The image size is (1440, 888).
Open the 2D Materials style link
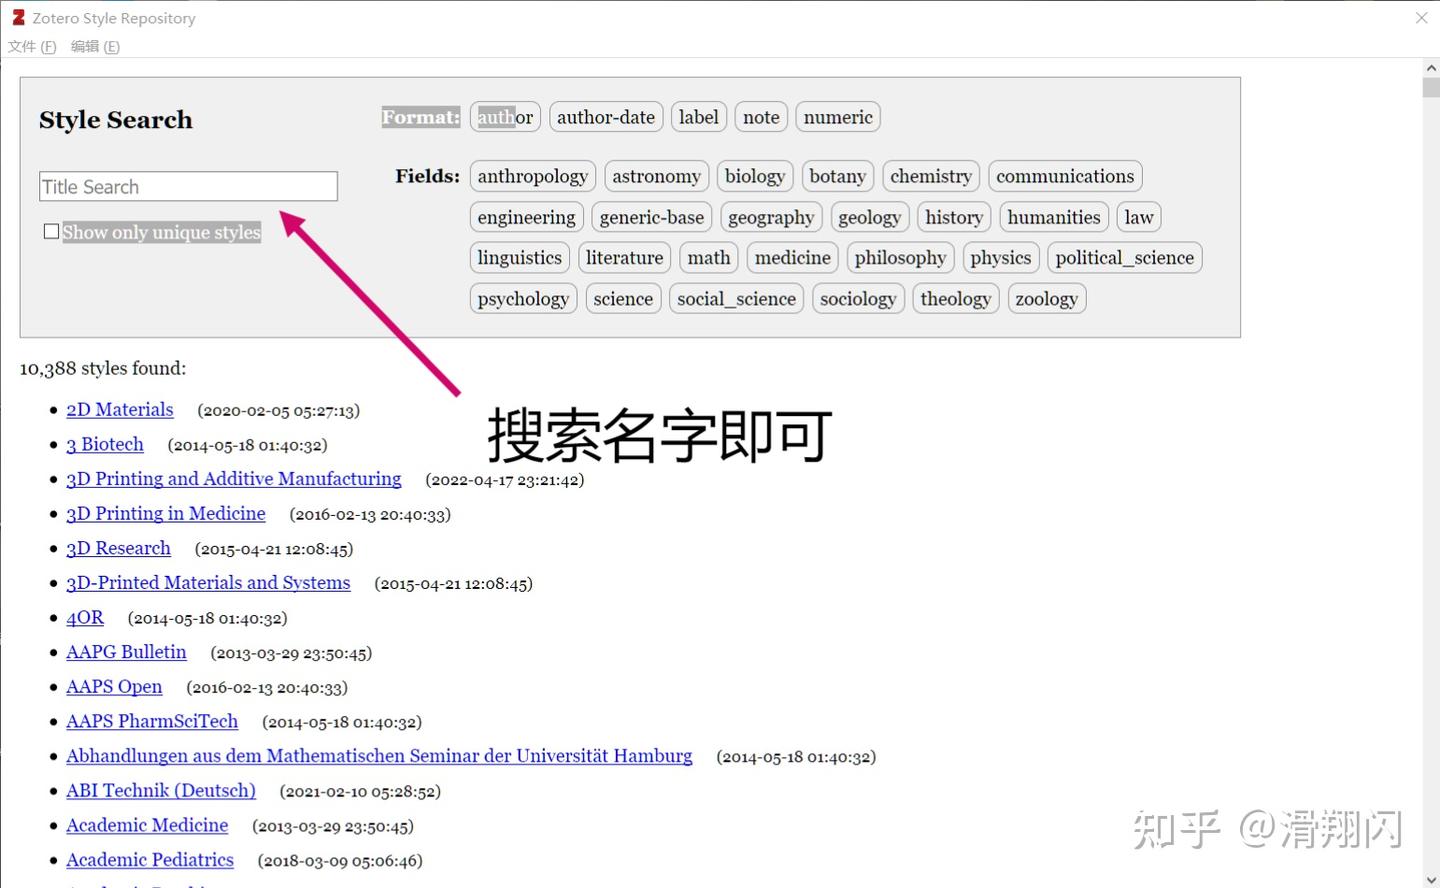[120, 409]
